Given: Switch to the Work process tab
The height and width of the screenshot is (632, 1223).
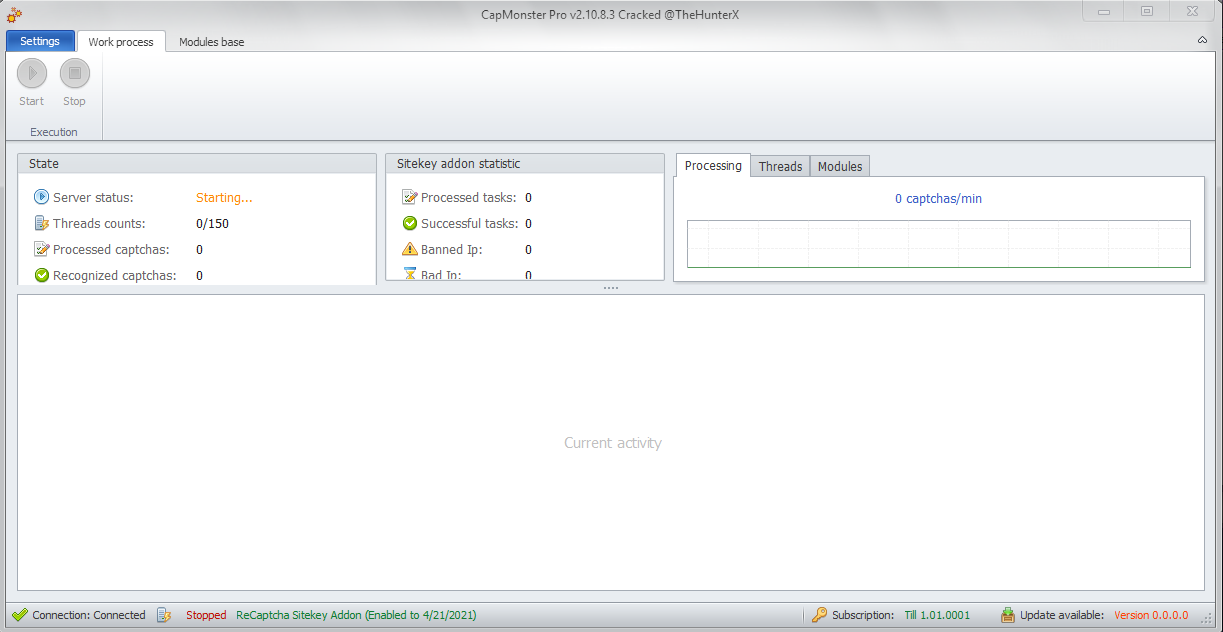Looking at the screenshot, I should pyautogui.click(x=121, y=42).
